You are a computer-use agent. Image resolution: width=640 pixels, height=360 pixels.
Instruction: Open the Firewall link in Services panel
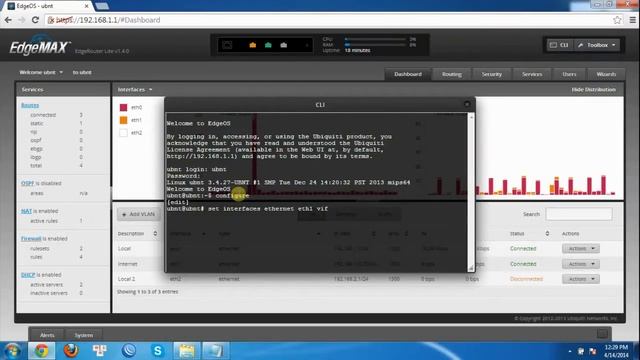tap(31, 238)
